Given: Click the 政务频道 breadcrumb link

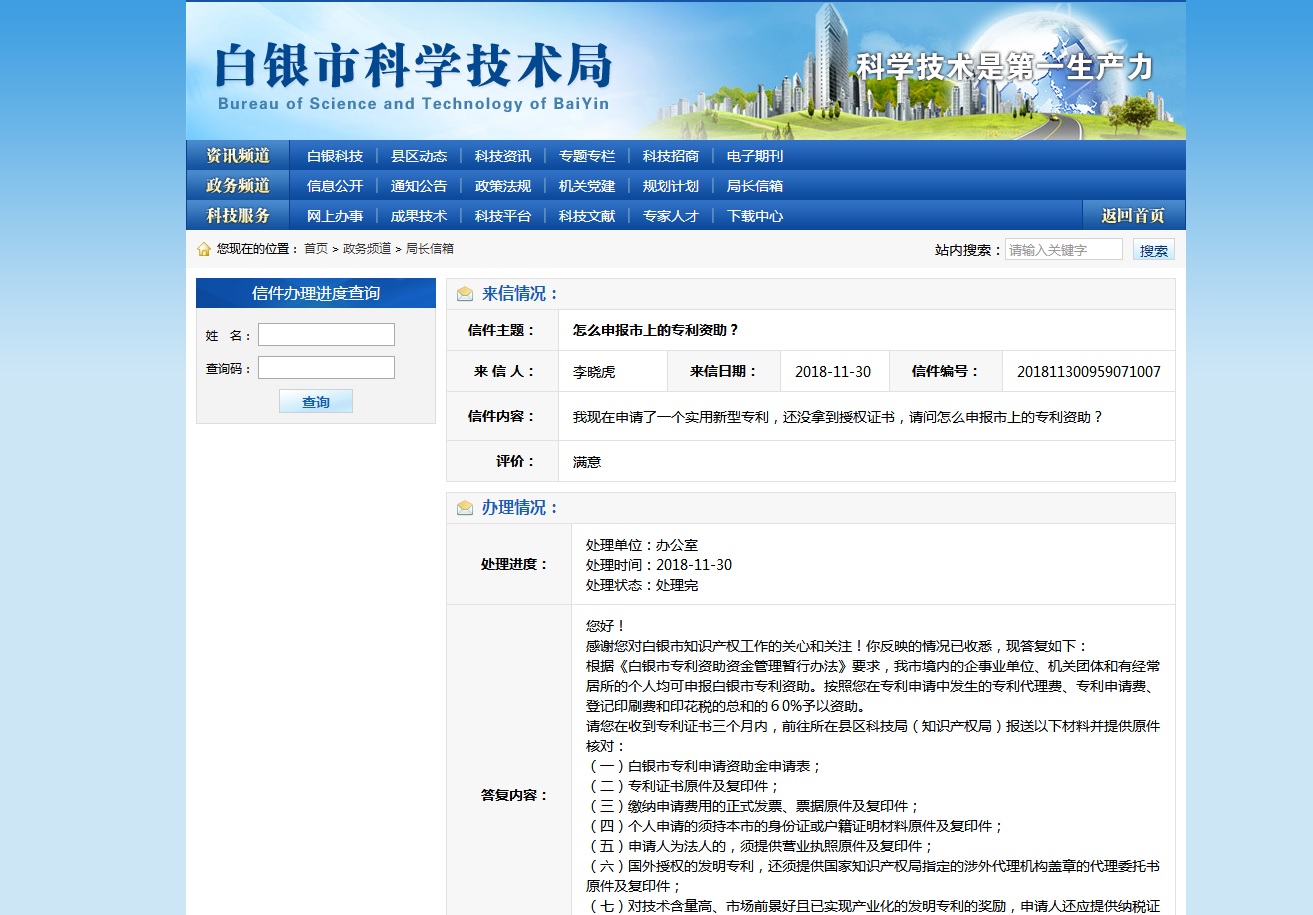Looking at the screenshot, I should point(366,249).
